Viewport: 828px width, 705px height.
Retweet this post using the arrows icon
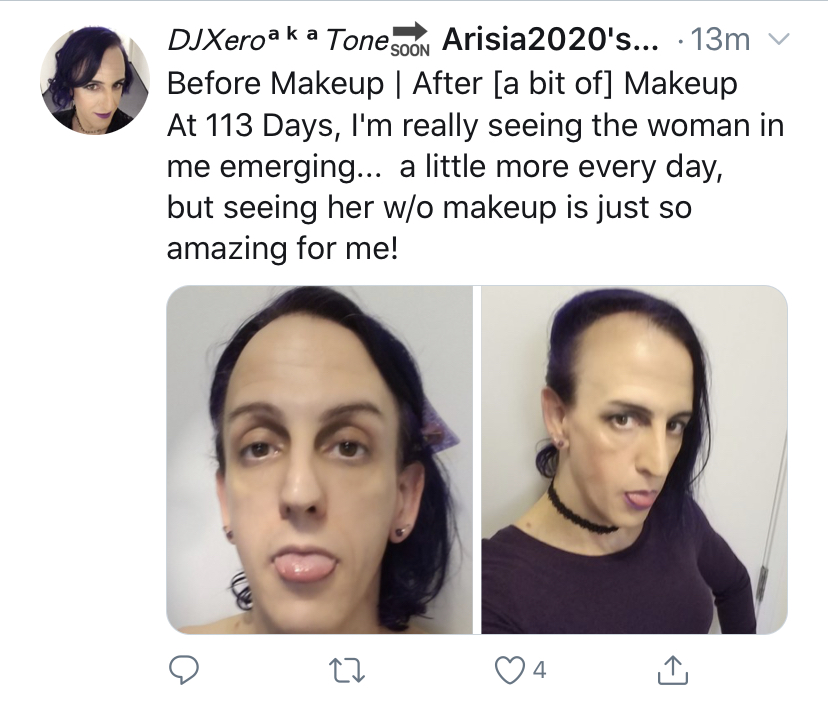(347, 671)
